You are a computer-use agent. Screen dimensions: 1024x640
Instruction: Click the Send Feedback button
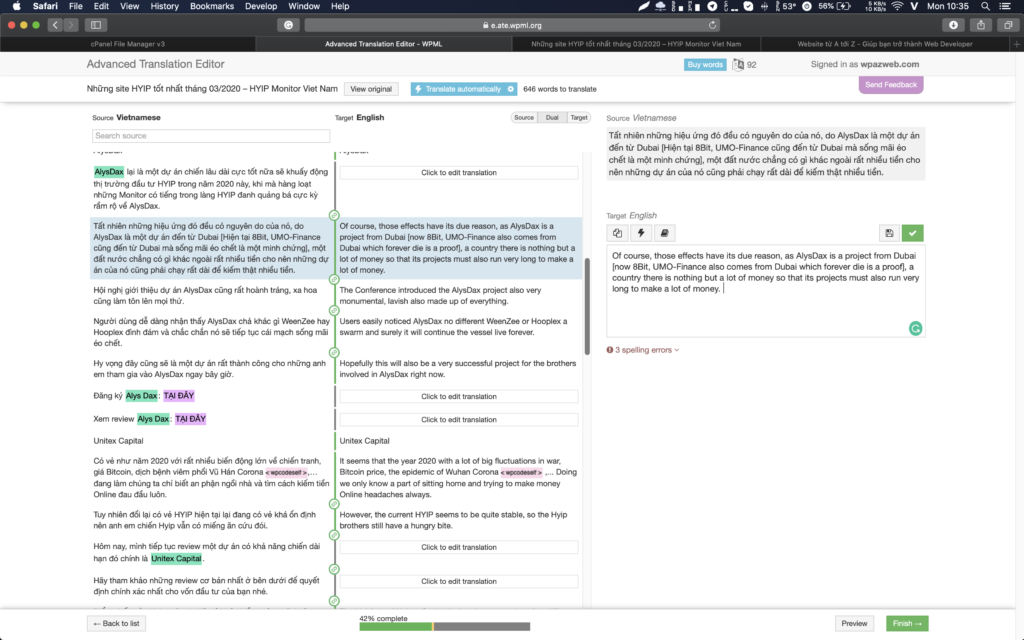891,85
